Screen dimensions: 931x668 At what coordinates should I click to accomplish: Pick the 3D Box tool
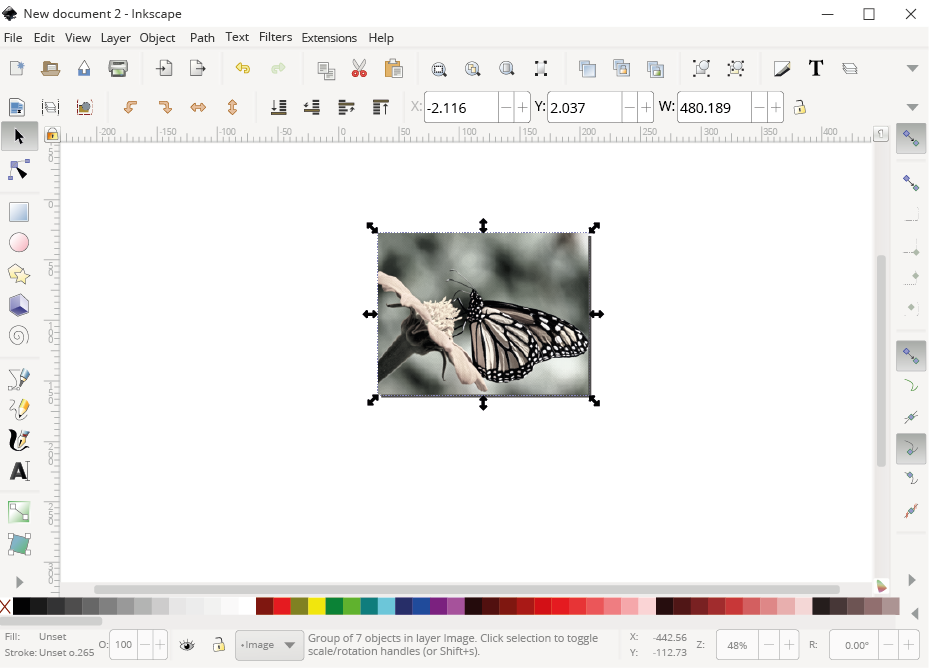coord(19,304)
